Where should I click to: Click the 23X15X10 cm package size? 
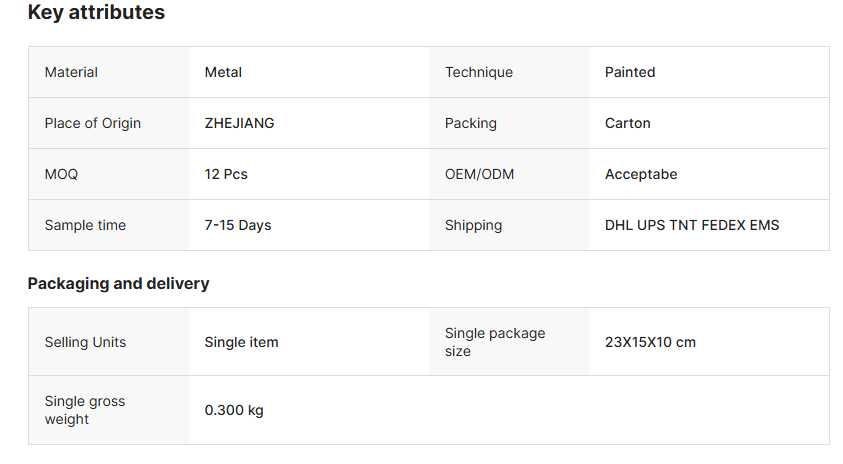pyautogui.click(x=650, y=342)
